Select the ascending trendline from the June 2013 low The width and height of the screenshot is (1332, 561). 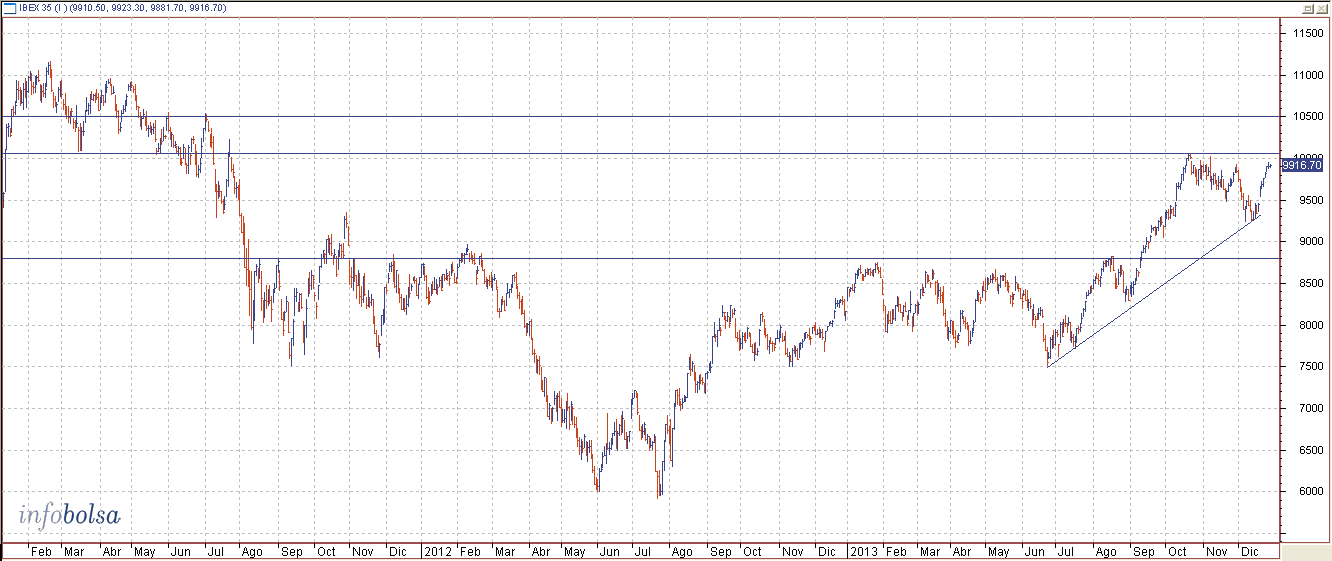(1154, 292)
